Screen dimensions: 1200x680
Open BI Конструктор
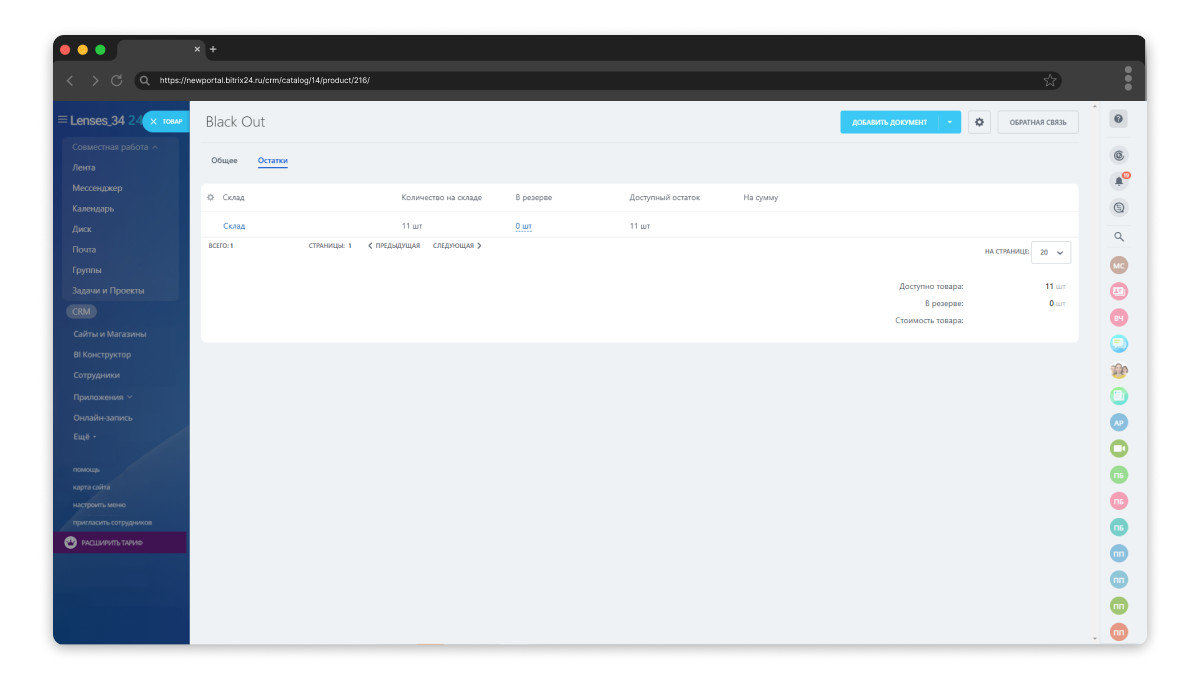tap(102, 354)
